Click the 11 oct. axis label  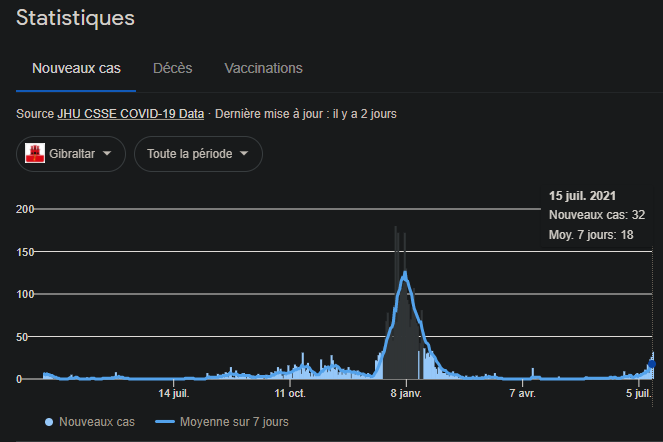point(290,393)
